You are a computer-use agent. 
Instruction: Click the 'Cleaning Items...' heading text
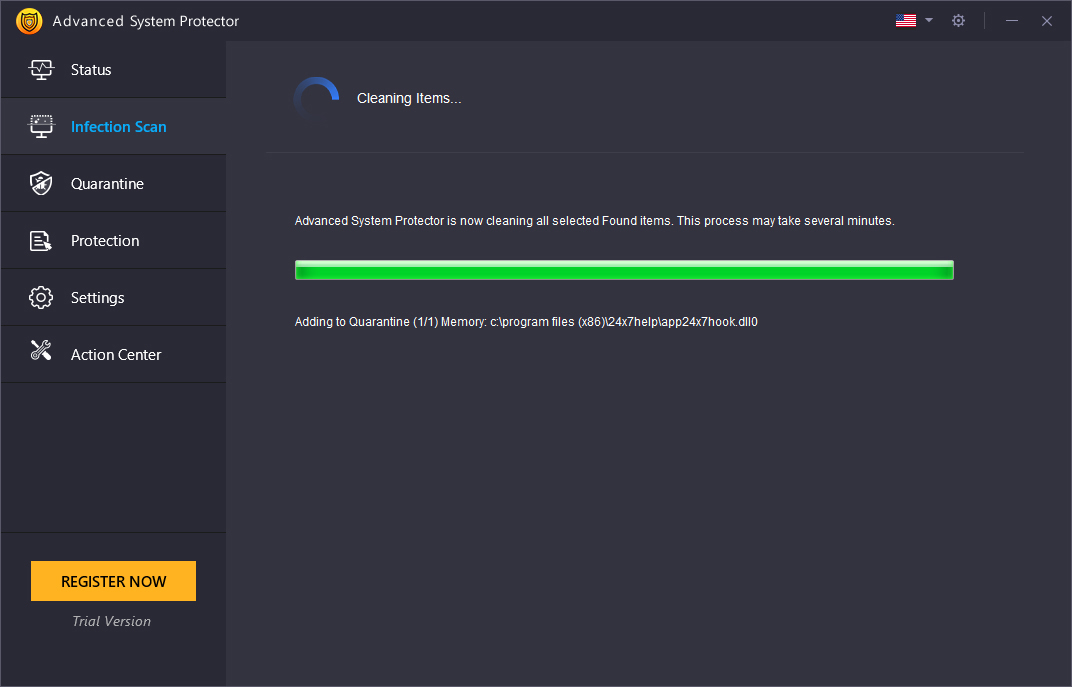(409, 98)
